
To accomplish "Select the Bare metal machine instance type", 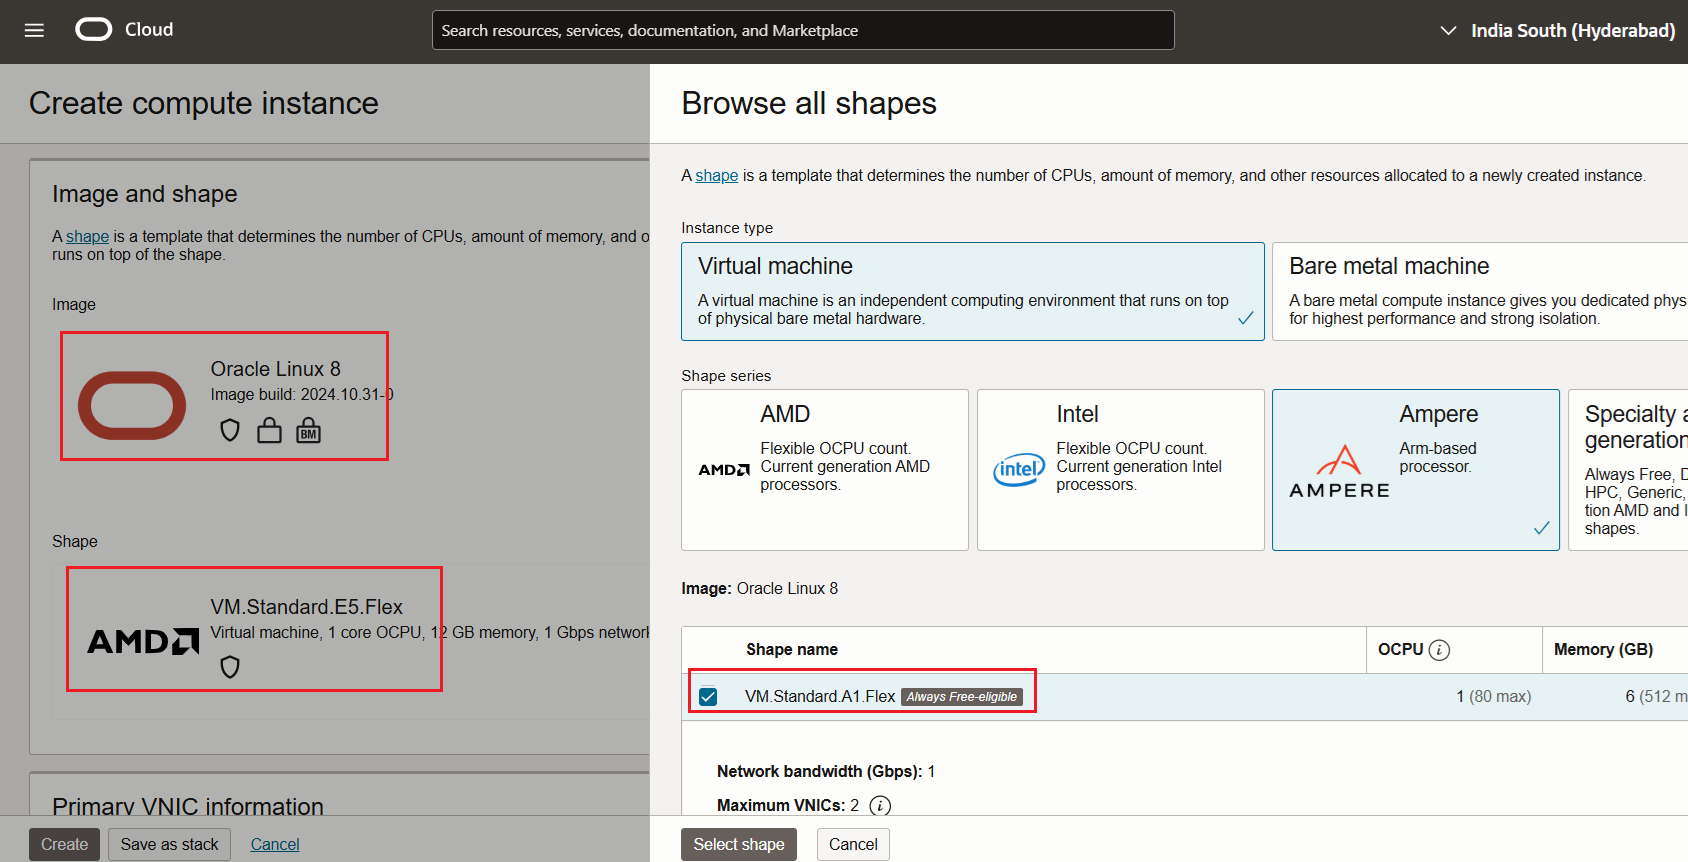I will [1480, 291].
